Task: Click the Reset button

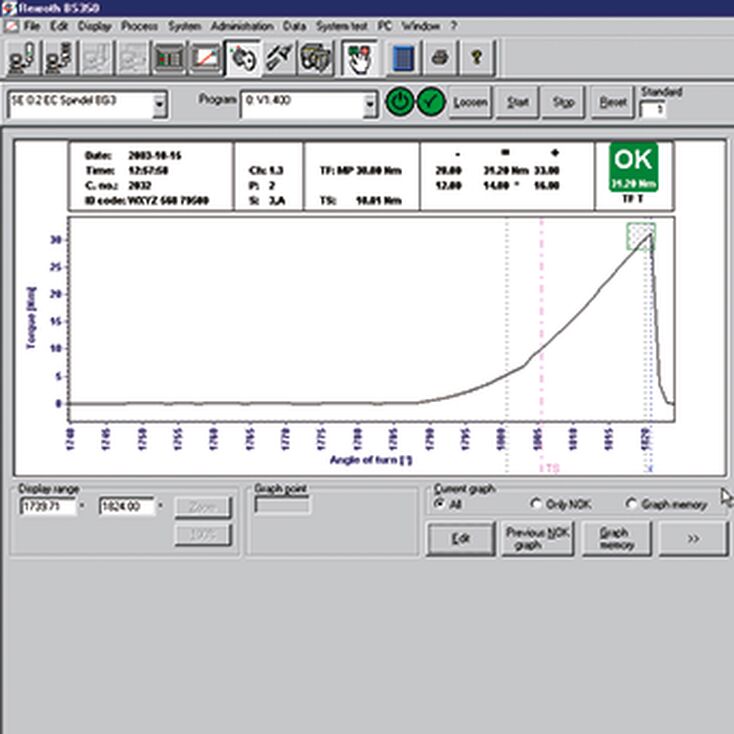Action: pyautogui.click(x=613, y=102)
